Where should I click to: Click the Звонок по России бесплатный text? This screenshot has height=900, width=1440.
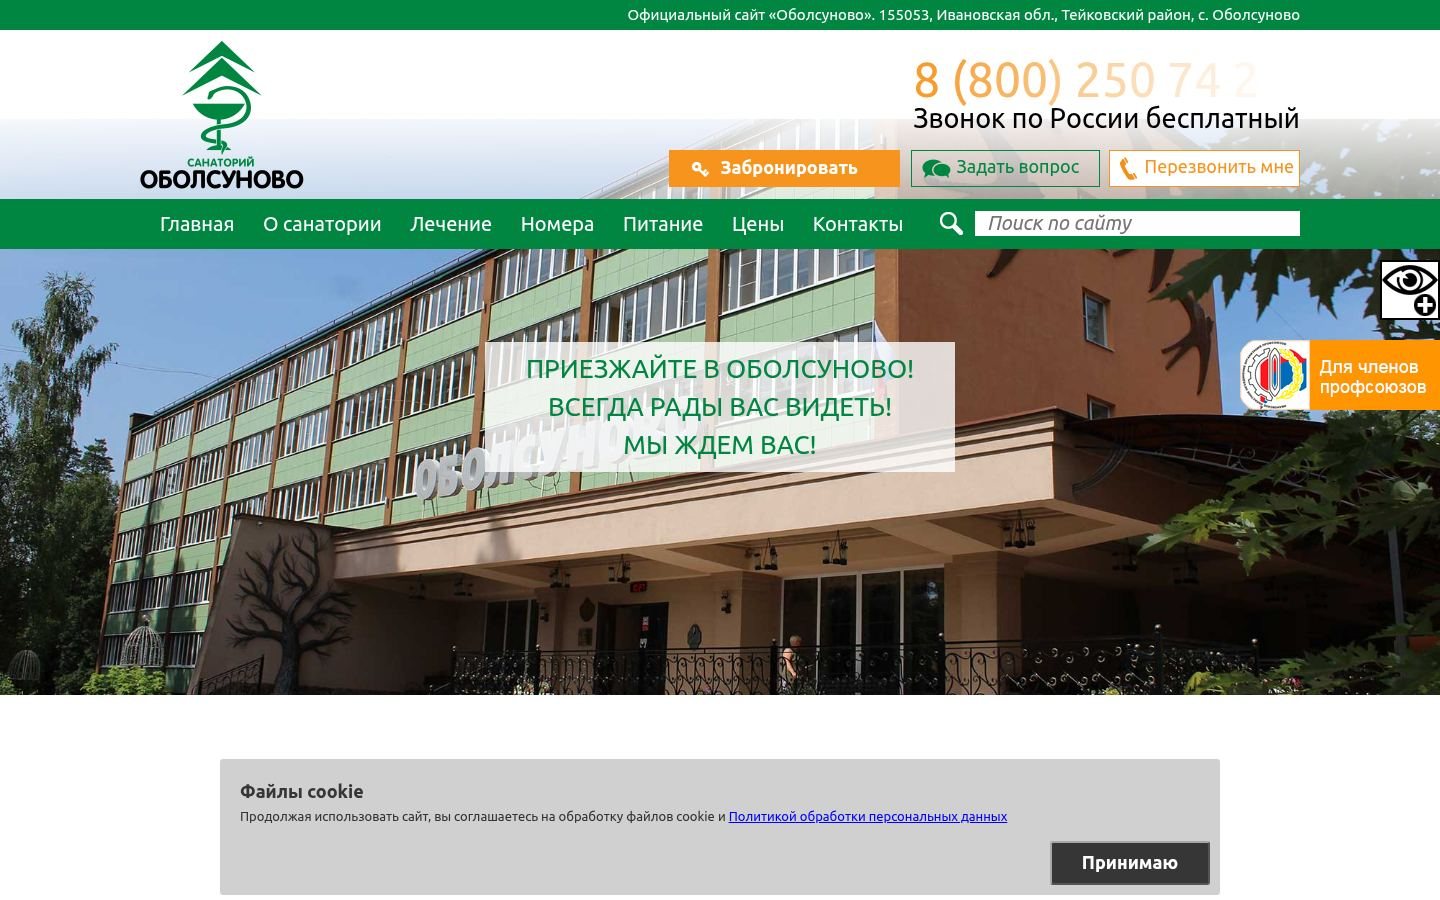pyautogui.click(x=1106, y=118)
